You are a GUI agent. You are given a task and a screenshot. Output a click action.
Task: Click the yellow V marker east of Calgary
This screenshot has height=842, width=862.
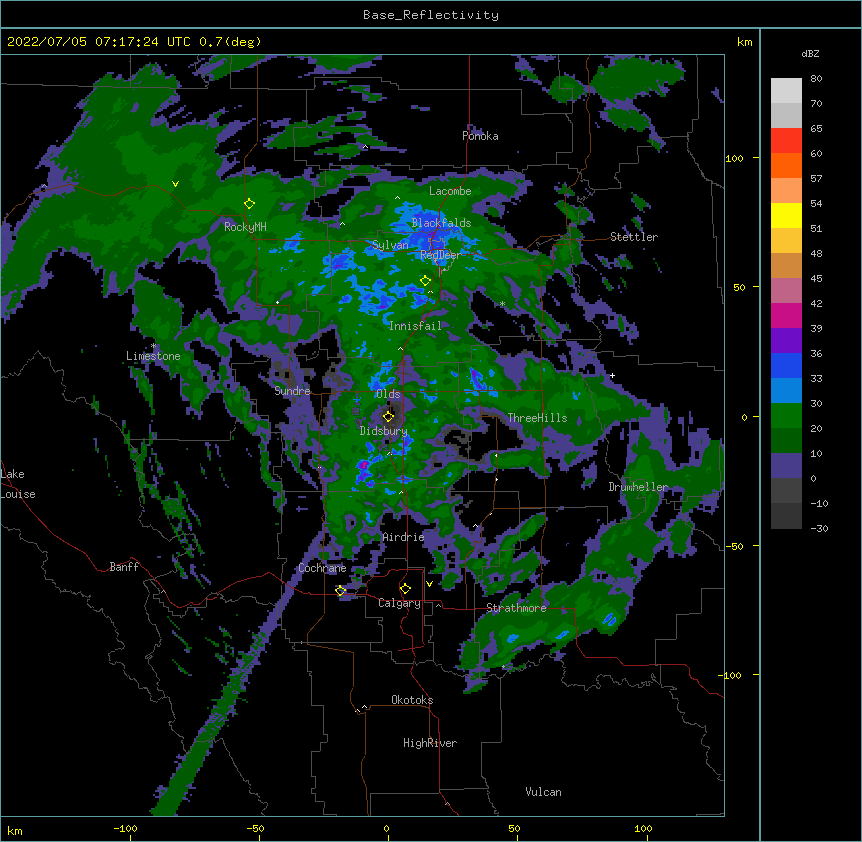point(429,584)
